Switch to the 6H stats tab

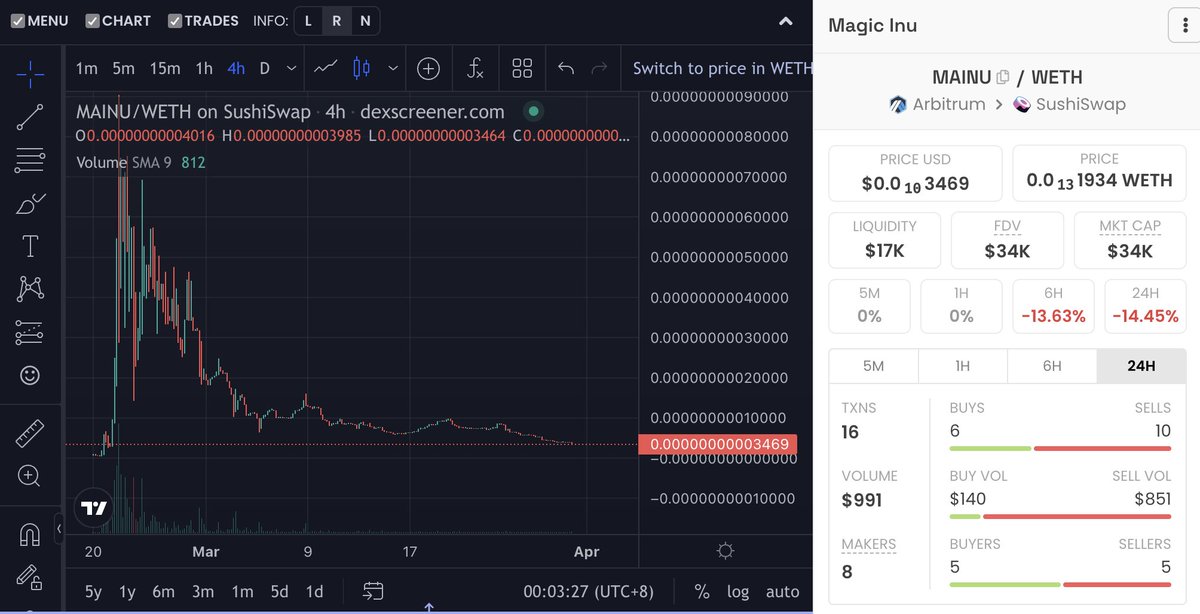click(x=1052, y=366)
